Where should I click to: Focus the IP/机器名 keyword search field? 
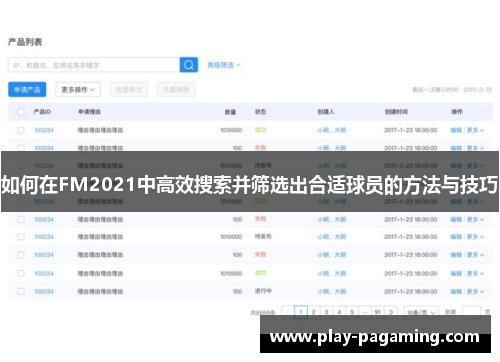(94, 65)
